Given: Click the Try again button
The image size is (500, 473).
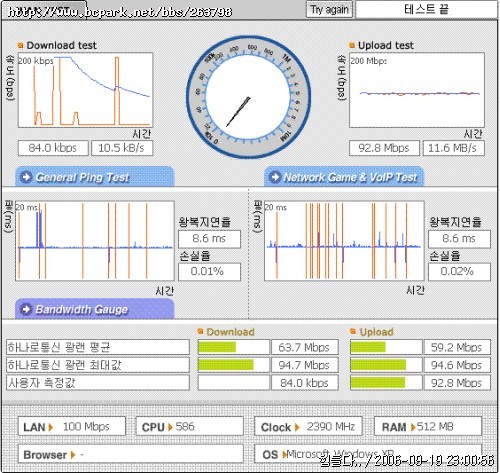Looking at the screenshot, I should pos(329,10).
